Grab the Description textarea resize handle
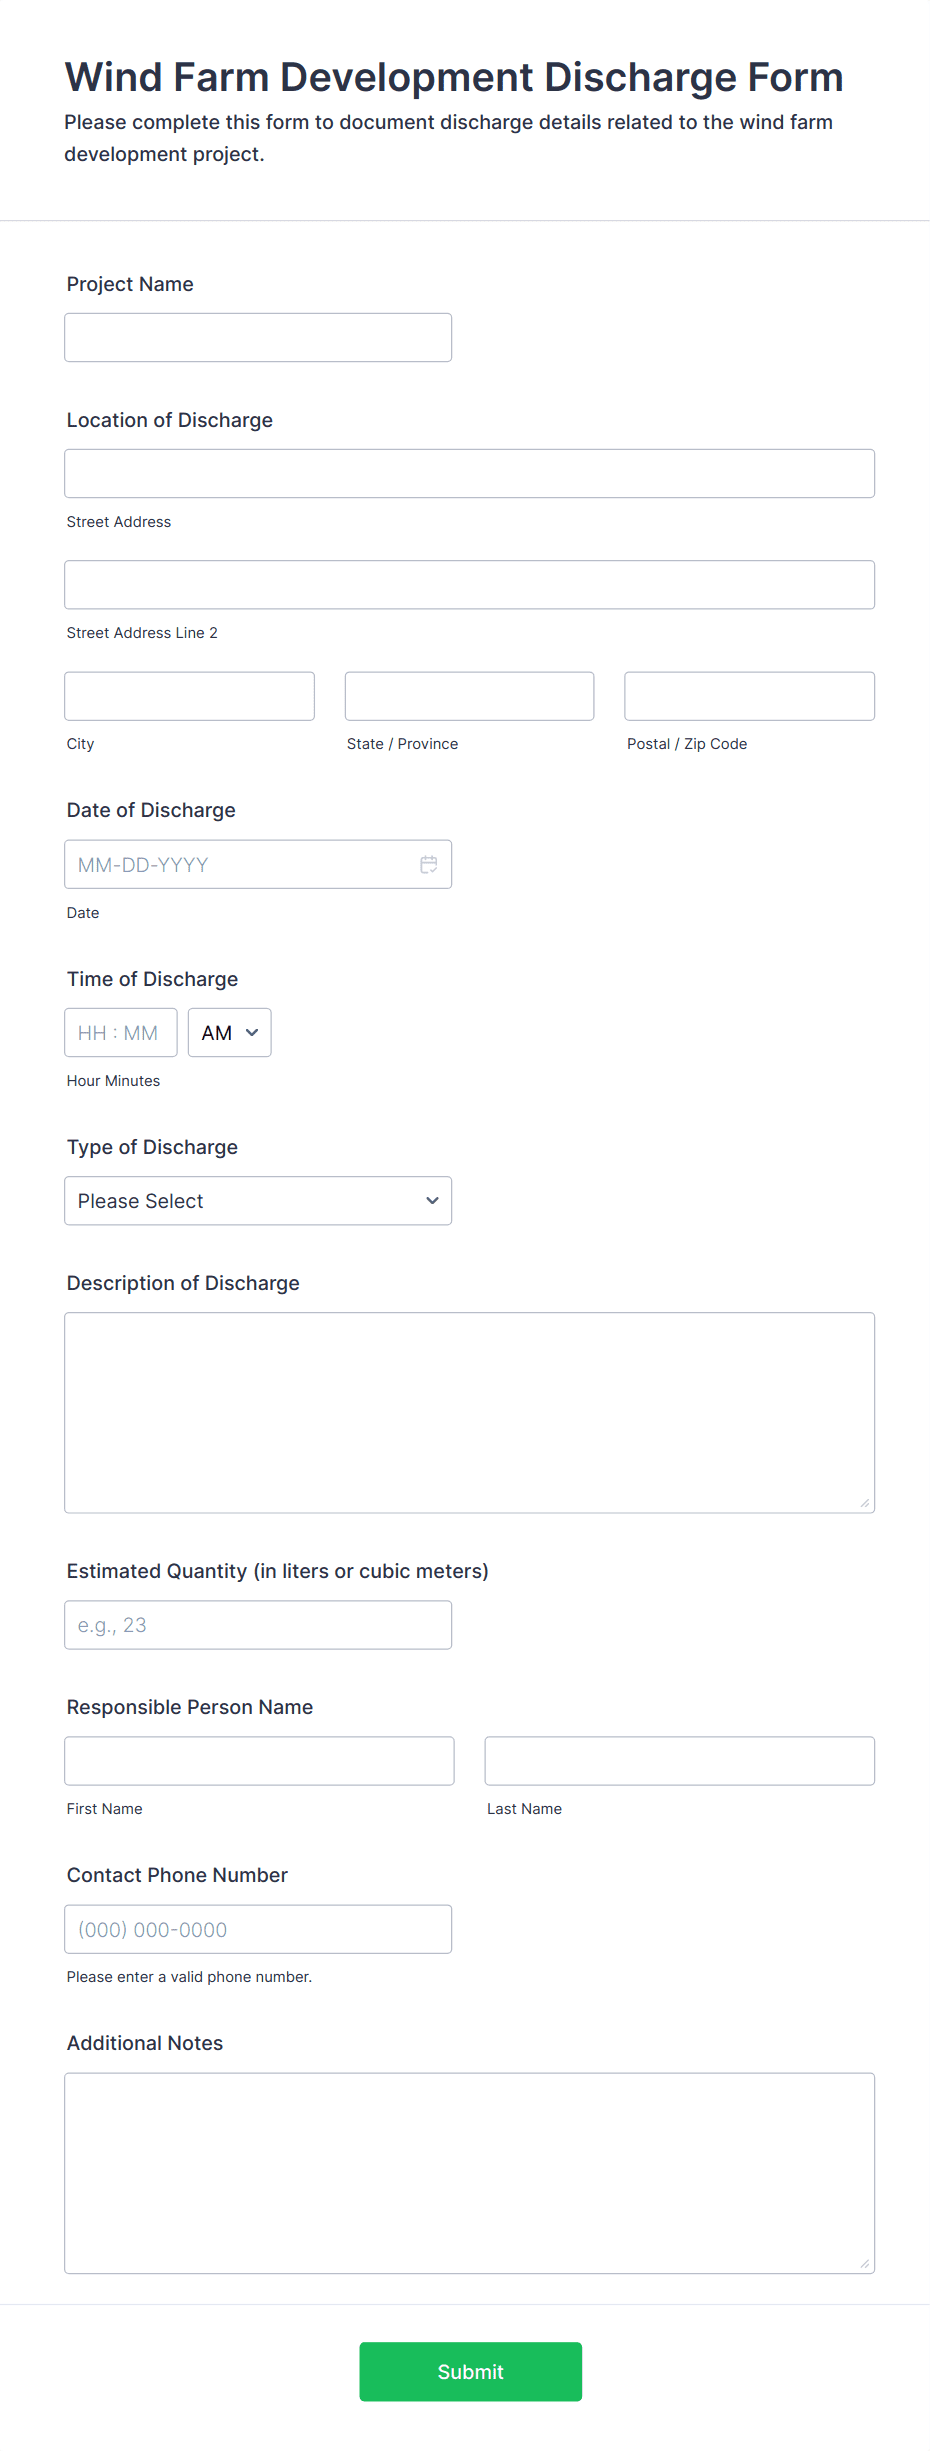Image resolution: width=930 pixels, height=2451 pixels. click(865, 1503)
